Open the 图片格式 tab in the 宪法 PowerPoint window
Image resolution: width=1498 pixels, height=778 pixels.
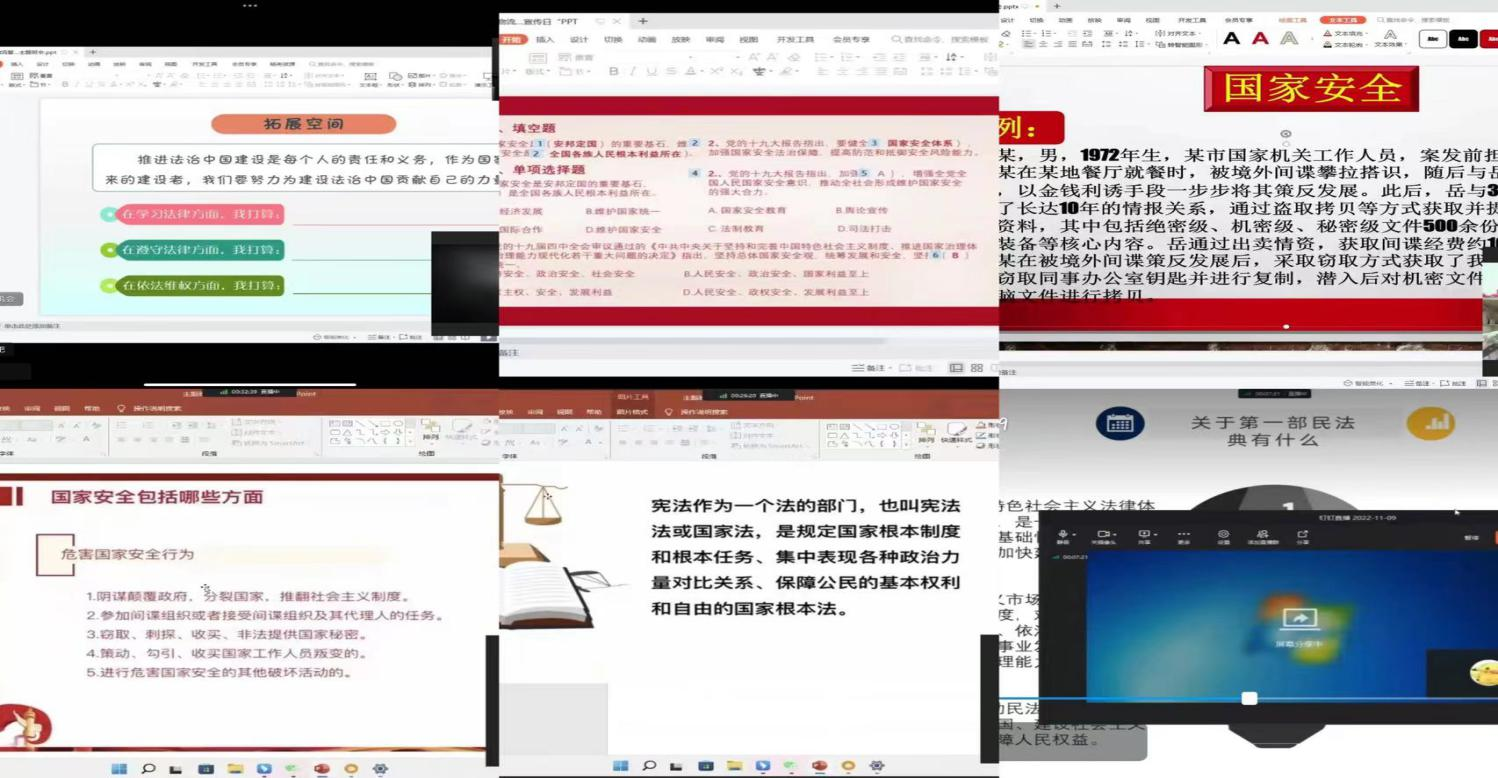[632, 412]
